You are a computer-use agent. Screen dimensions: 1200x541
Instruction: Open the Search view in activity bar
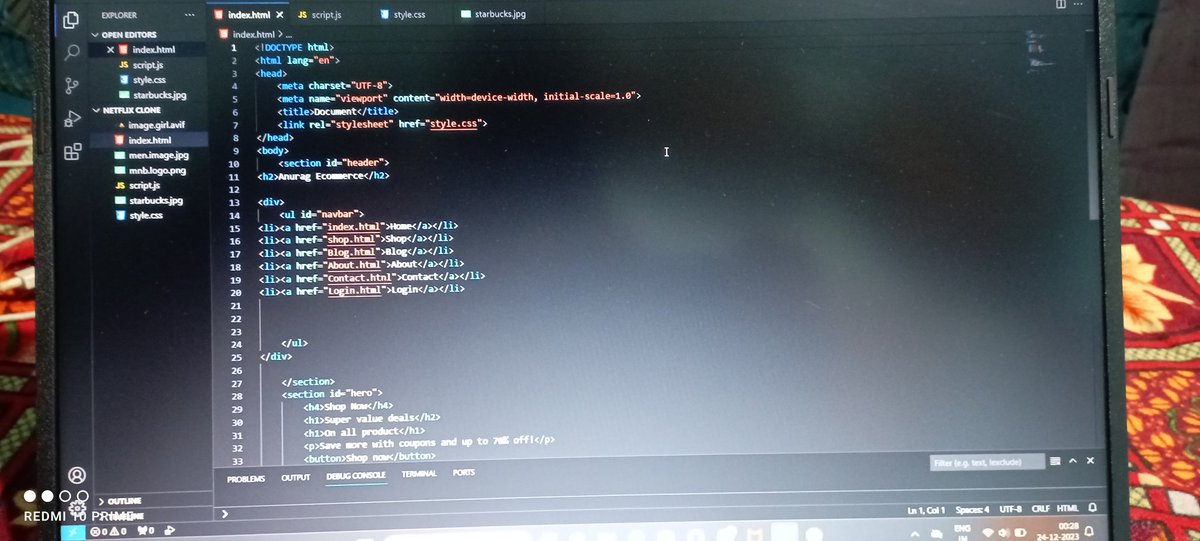[71, 52]
